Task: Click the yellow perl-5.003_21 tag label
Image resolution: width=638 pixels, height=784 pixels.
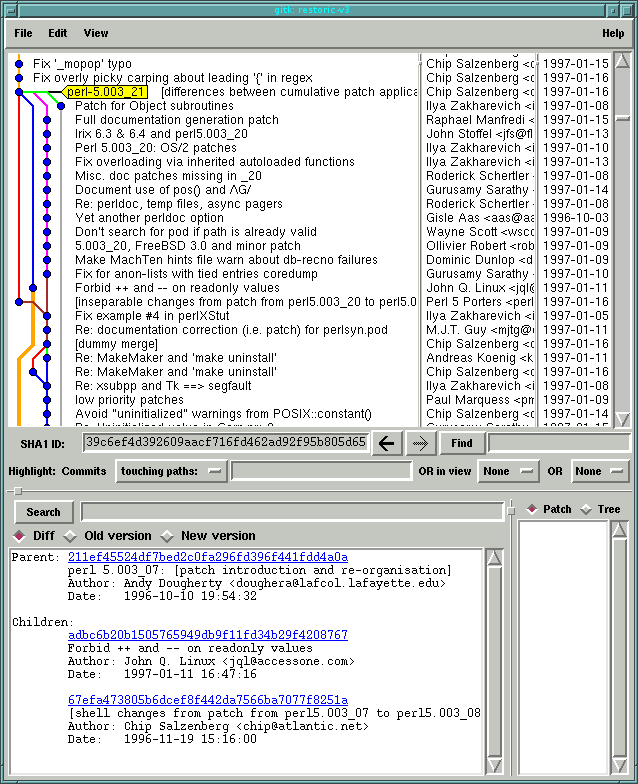Action: point(106,92)
